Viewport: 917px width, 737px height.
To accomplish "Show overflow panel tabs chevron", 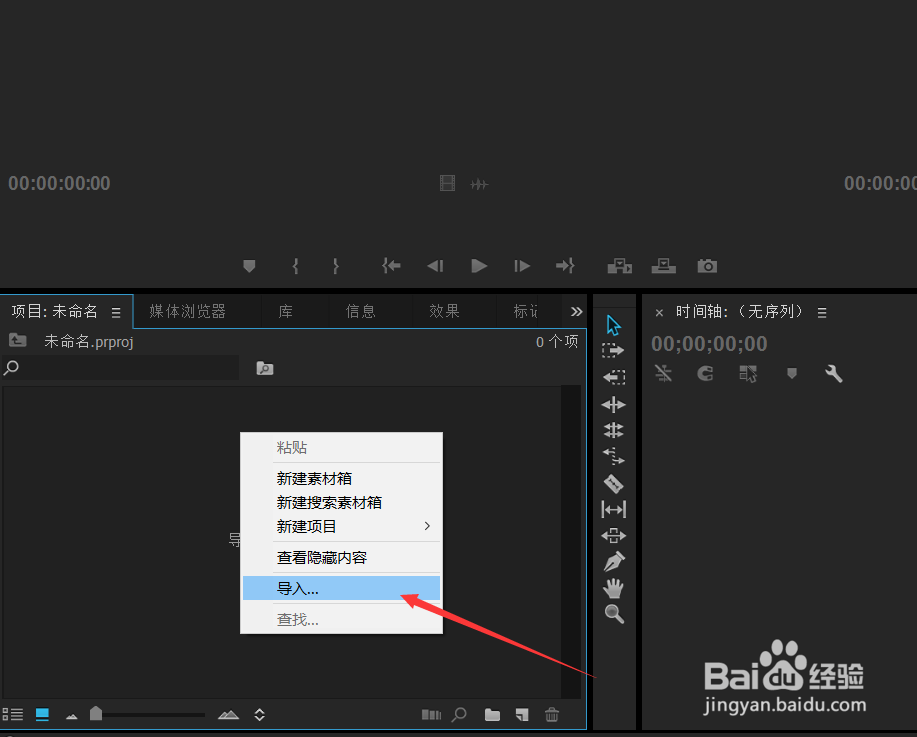I will [577, 311].
